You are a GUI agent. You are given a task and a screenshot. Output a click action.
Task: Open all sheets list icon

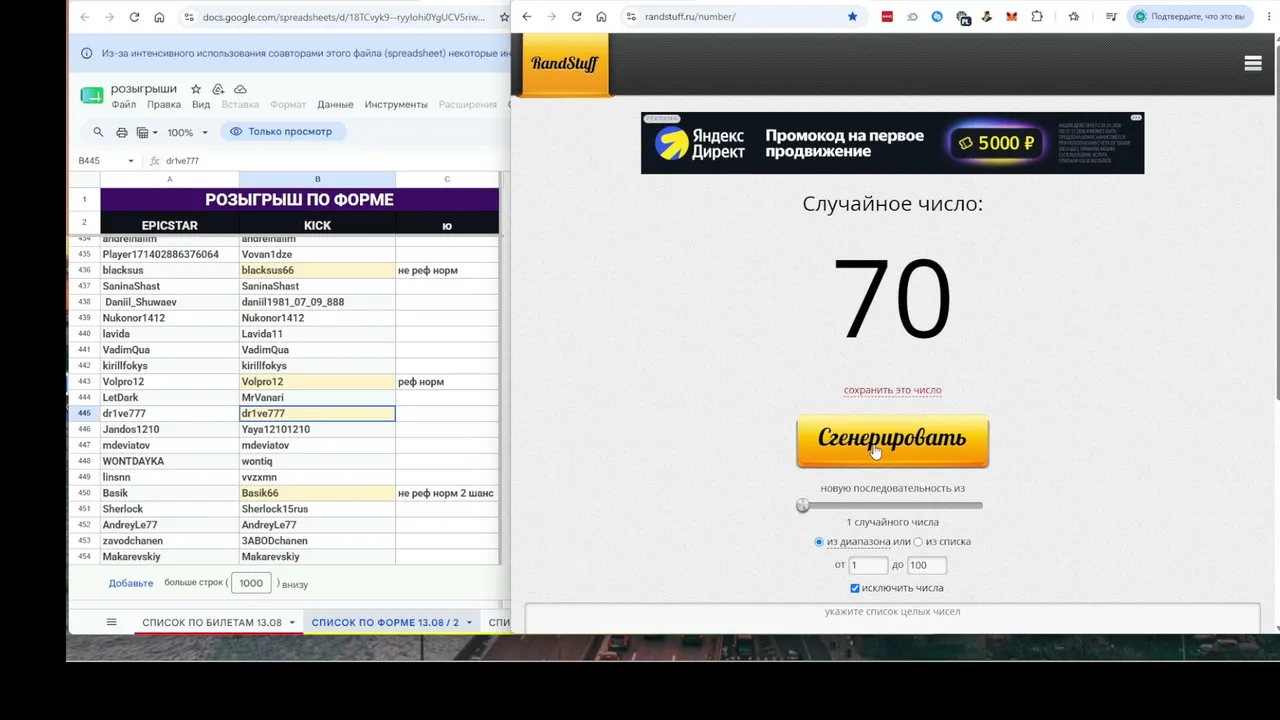click(x=112, y=622)
